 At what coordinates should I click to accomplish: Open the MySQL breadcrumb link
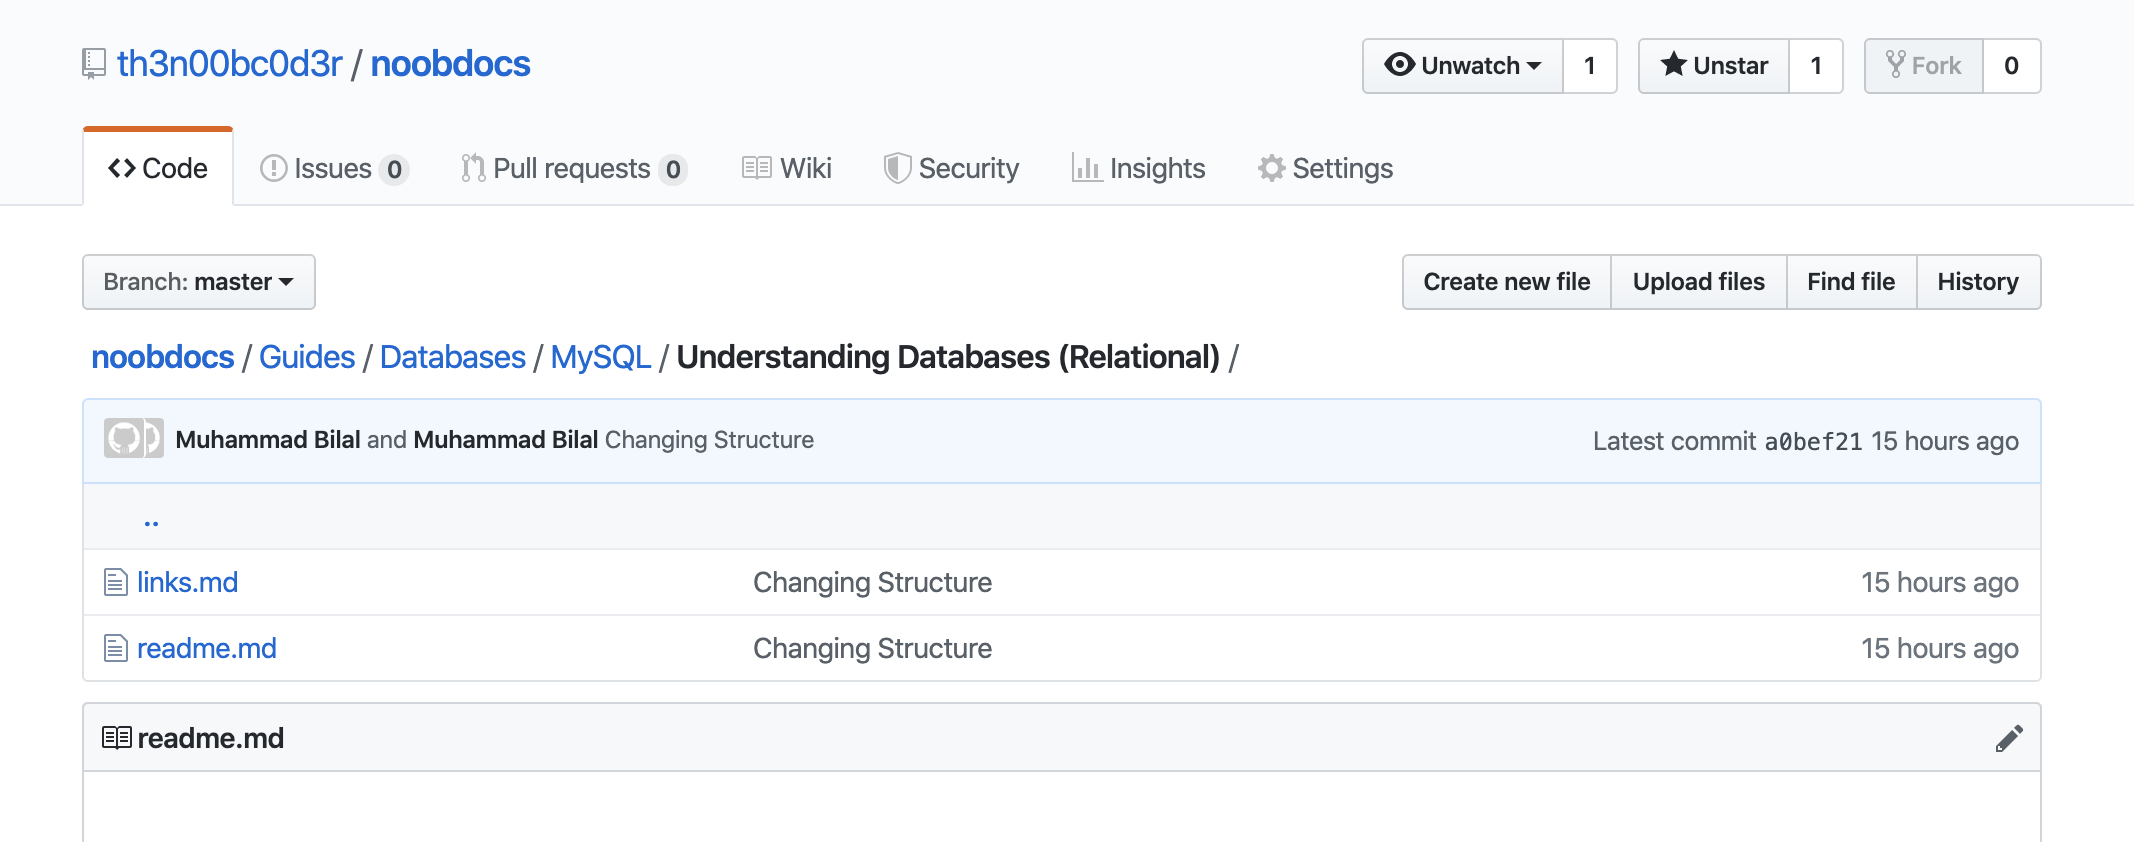click(x=601, y=357)
